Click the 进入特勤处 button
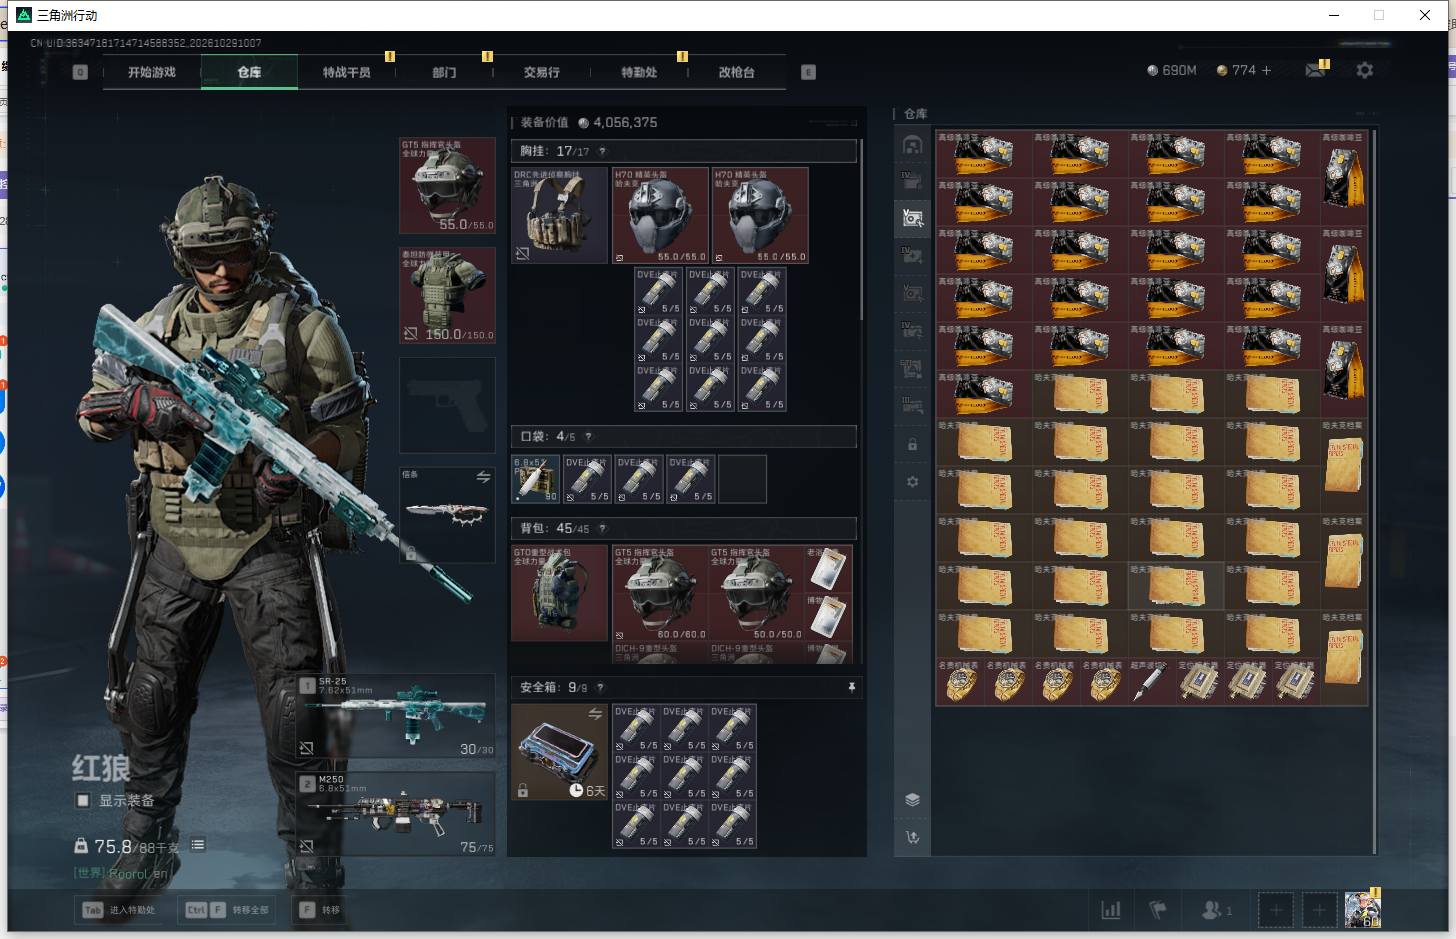Viewport: 1456px width, 939px height. pos(120,910)
